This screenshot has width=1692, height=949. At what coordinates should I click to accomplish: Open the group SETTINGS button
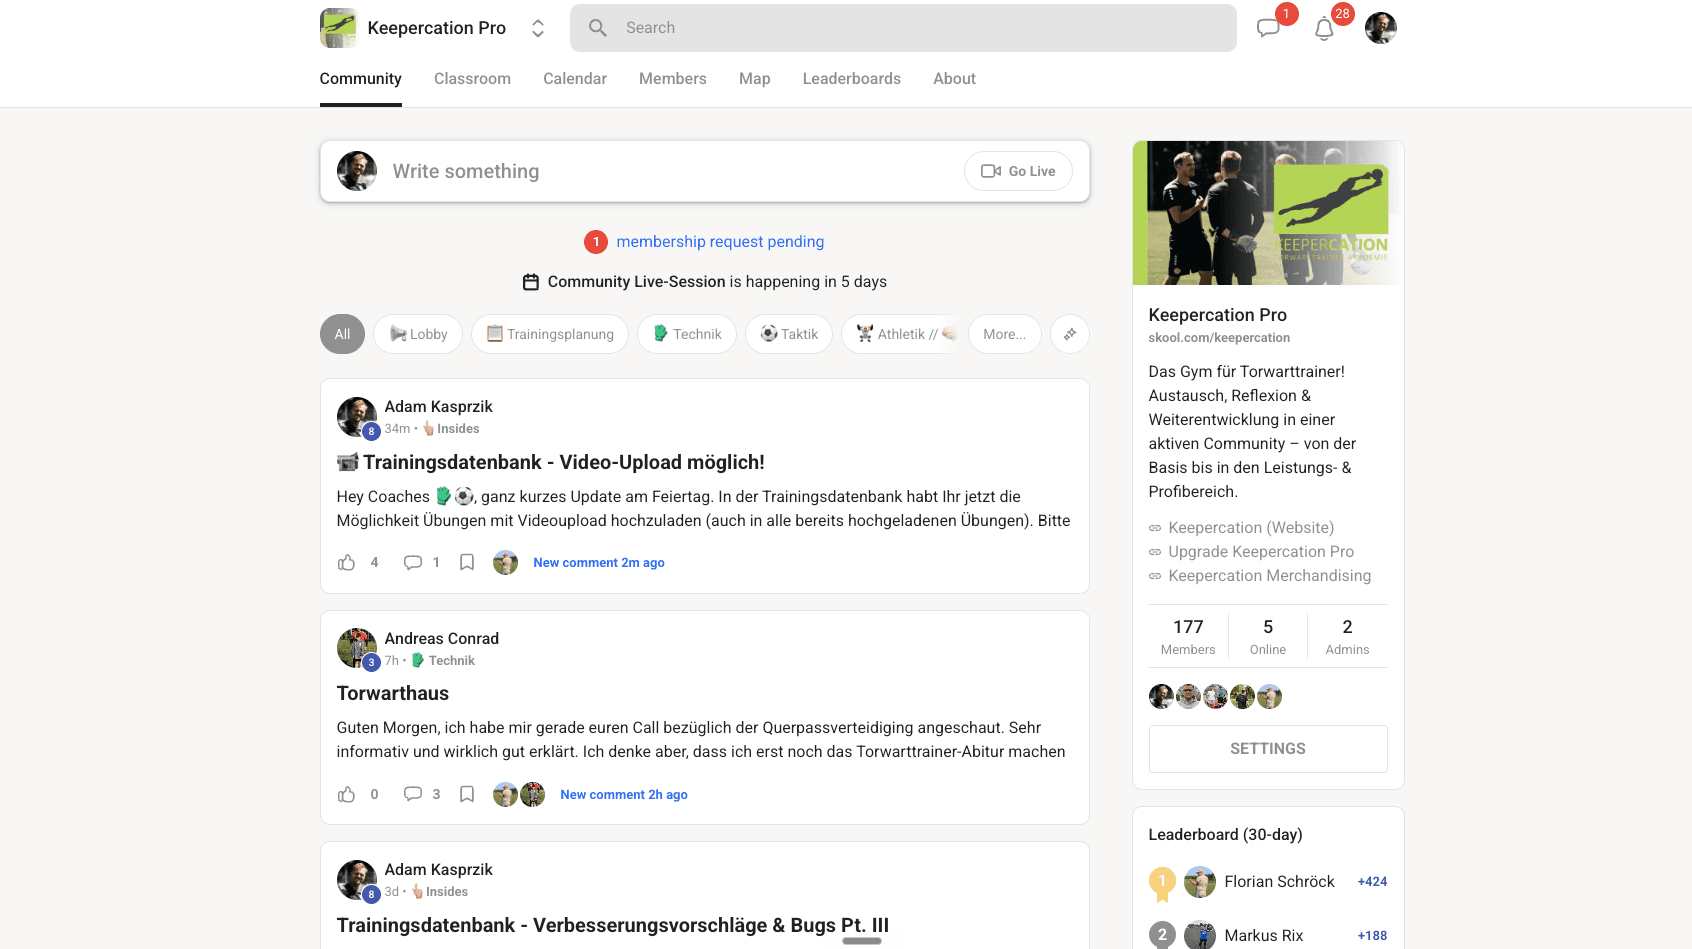[x=1268, y=749]
